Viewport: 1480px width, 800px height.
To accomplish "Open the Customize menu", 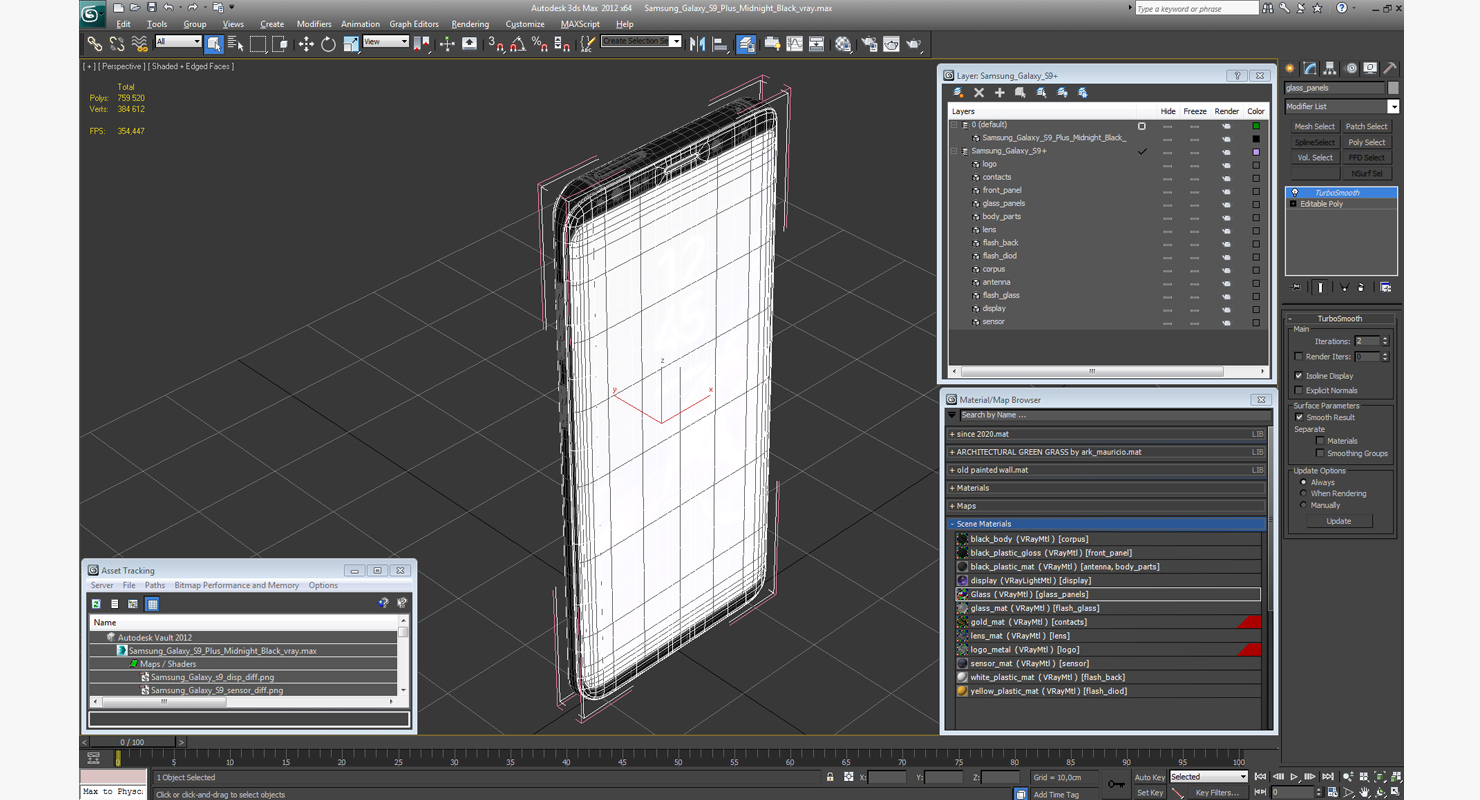I will (525, 24).
